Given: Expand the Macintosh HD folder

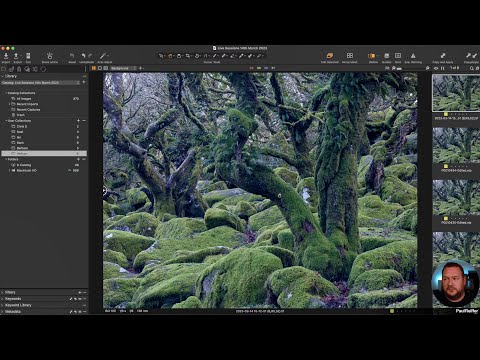Looking at the screenshot, I should 10,170.
